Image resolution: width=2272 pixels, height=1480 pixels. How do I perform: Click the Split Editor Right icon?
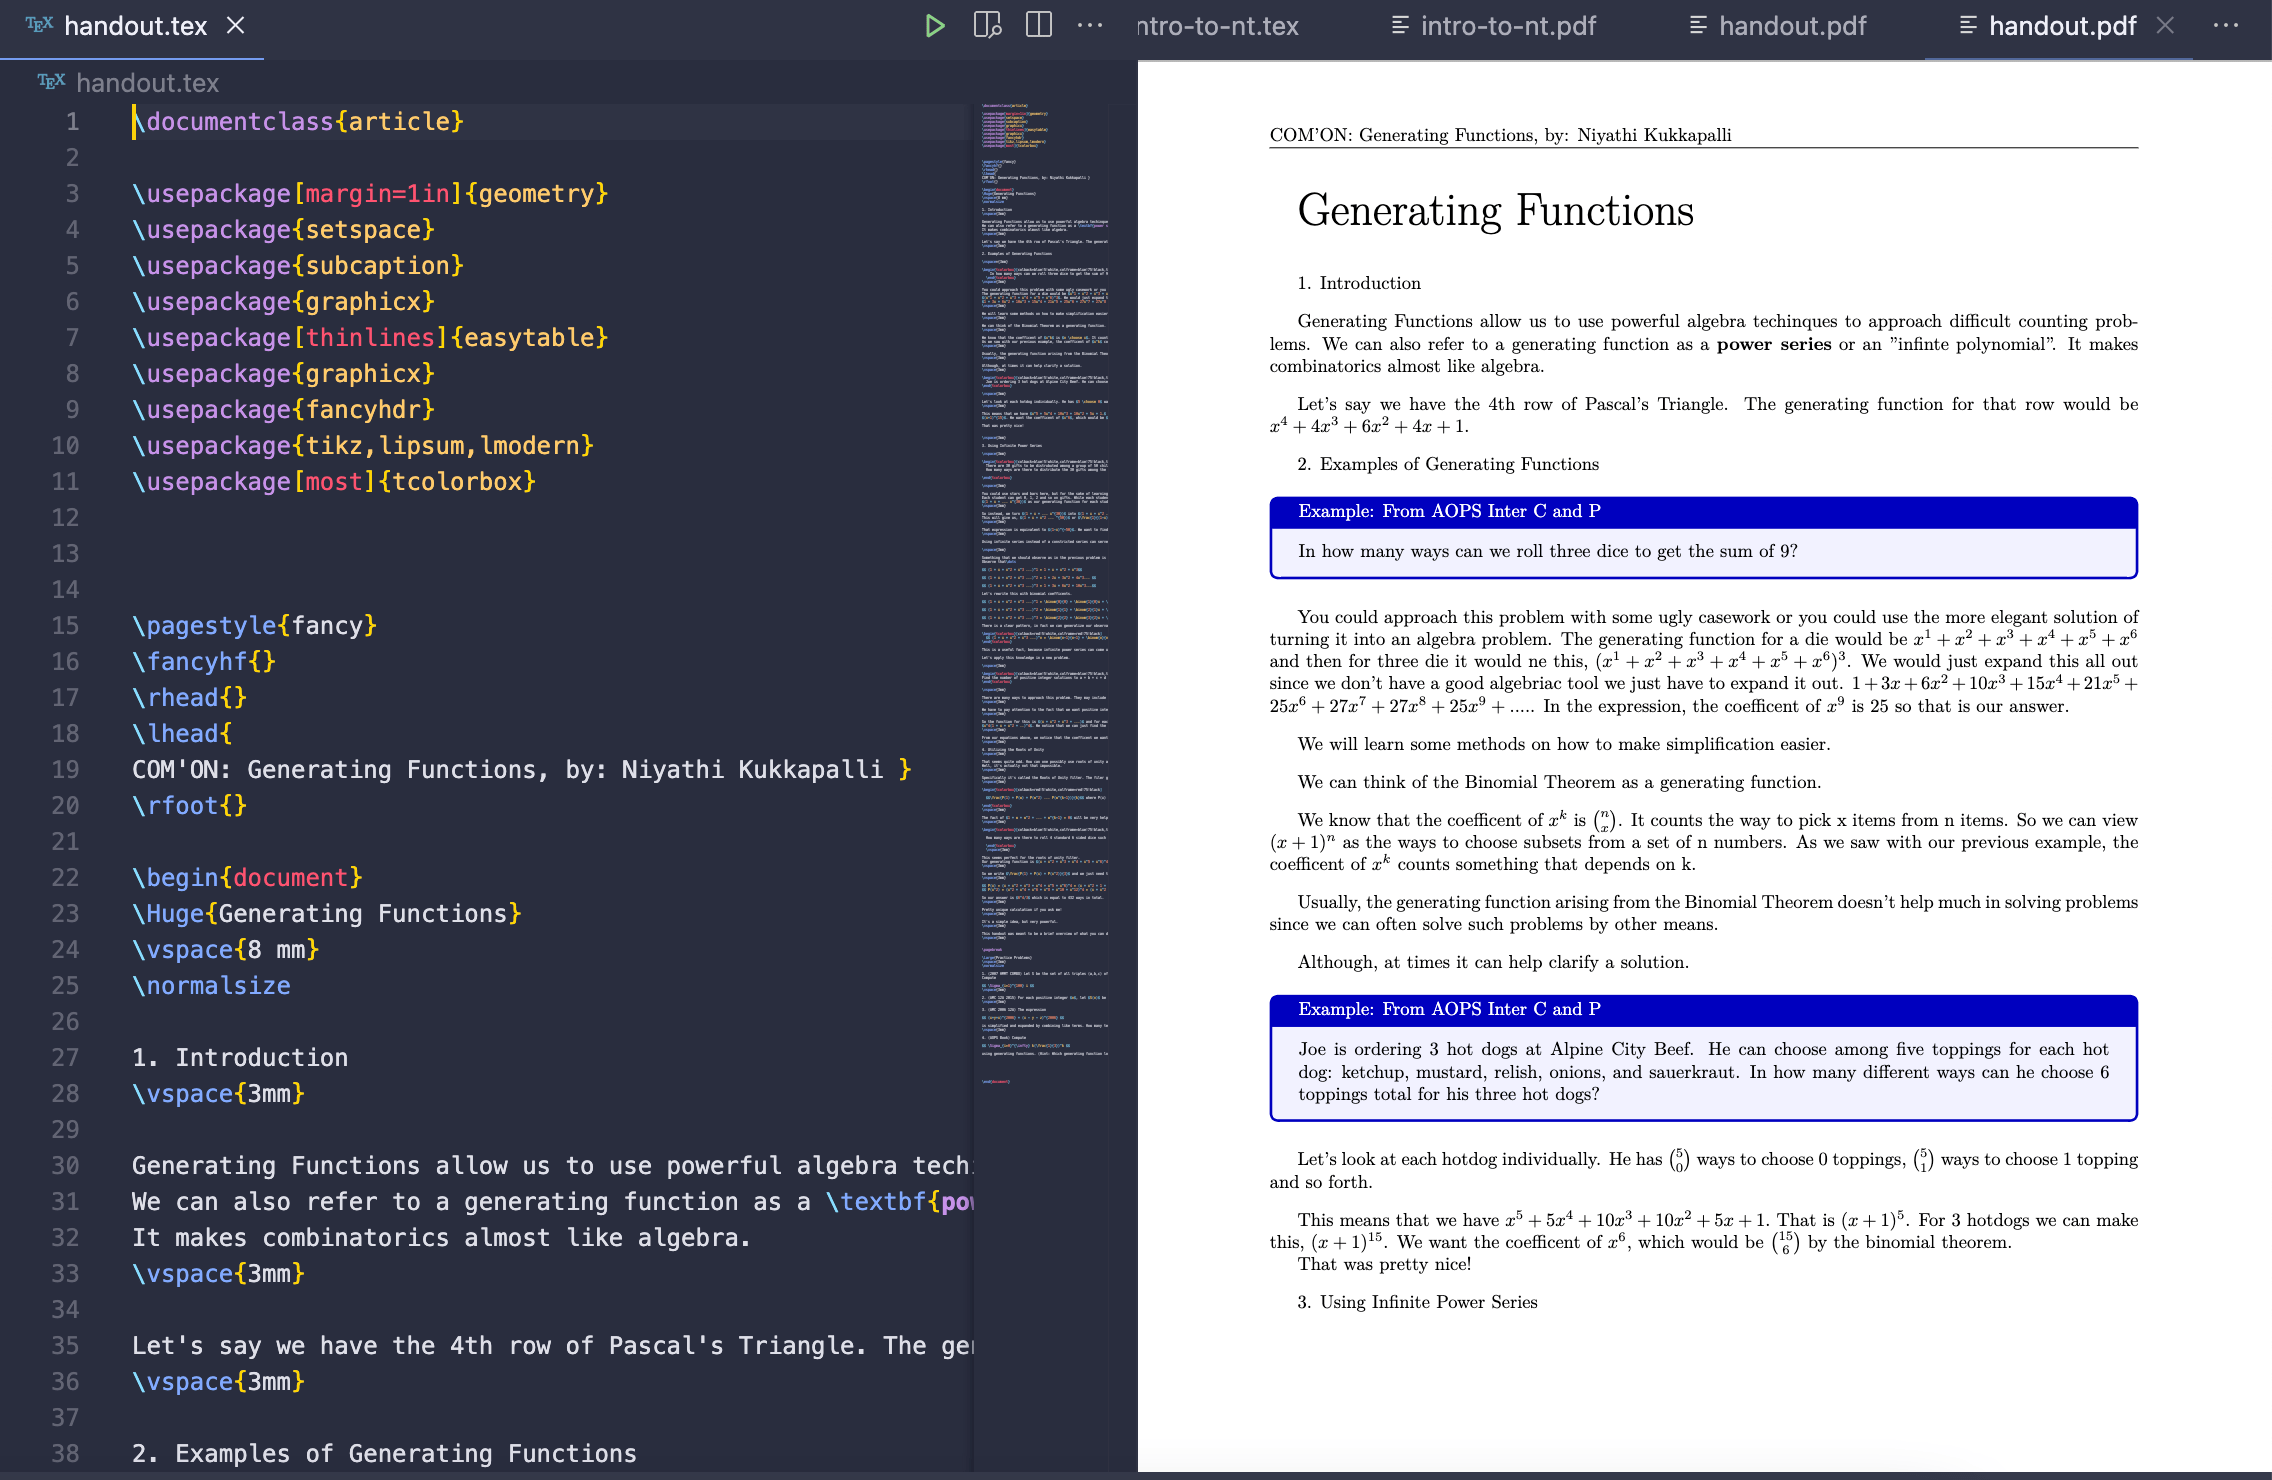1039,26
